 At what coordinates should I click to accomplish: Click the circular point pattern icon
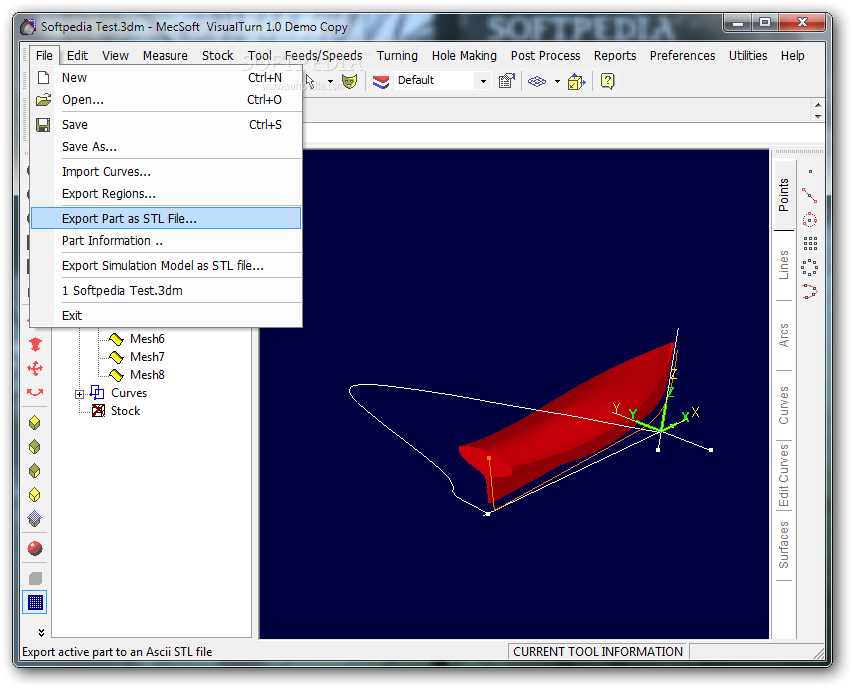click(x=809, y=267)
